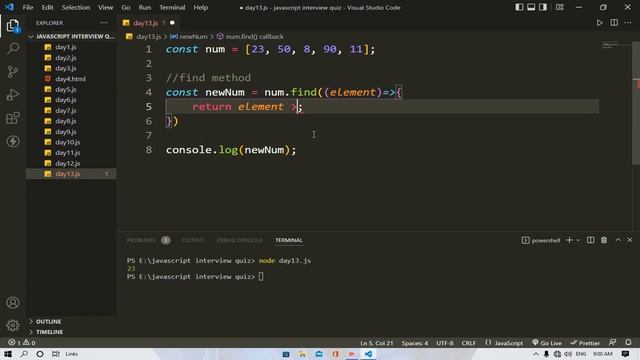Image resolution: width=640 pixels, height=360 pixels.
Task: Run the code with the play icon
Action: click(x=599, y=23)
